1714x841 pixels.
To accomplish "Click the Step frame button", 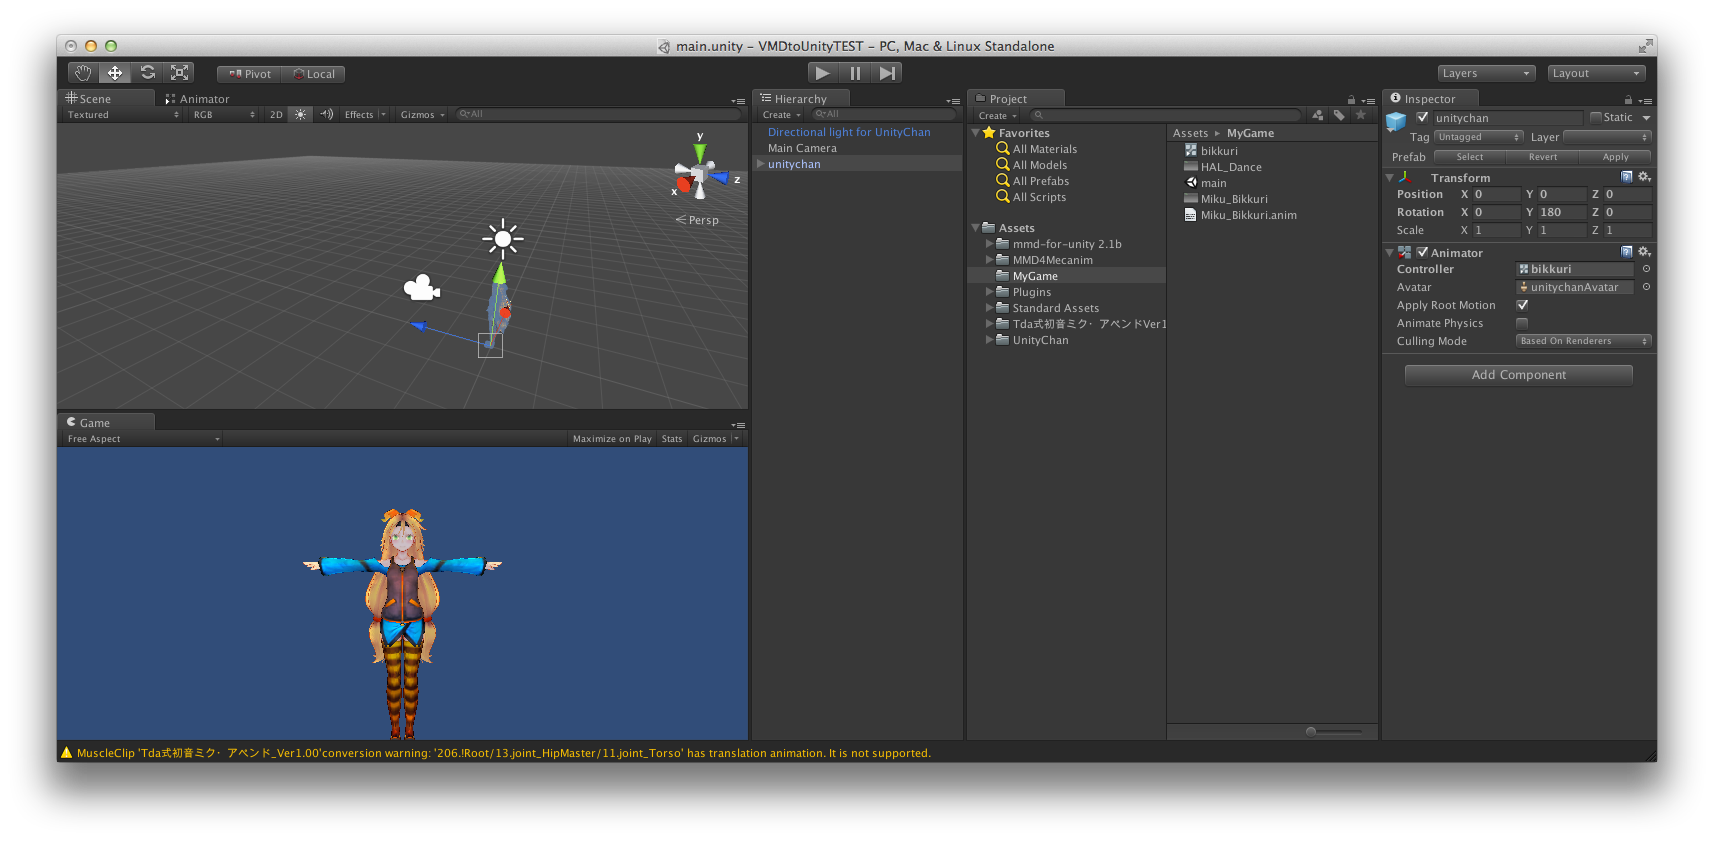I will pos(887,73).
